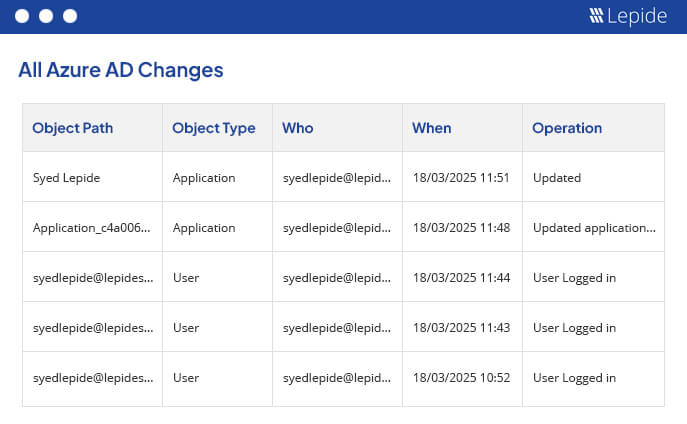Select Object Path cell in the 11:44 row
Image resolution: width=687 pixels, height=424 pixels.
(93, 278)
